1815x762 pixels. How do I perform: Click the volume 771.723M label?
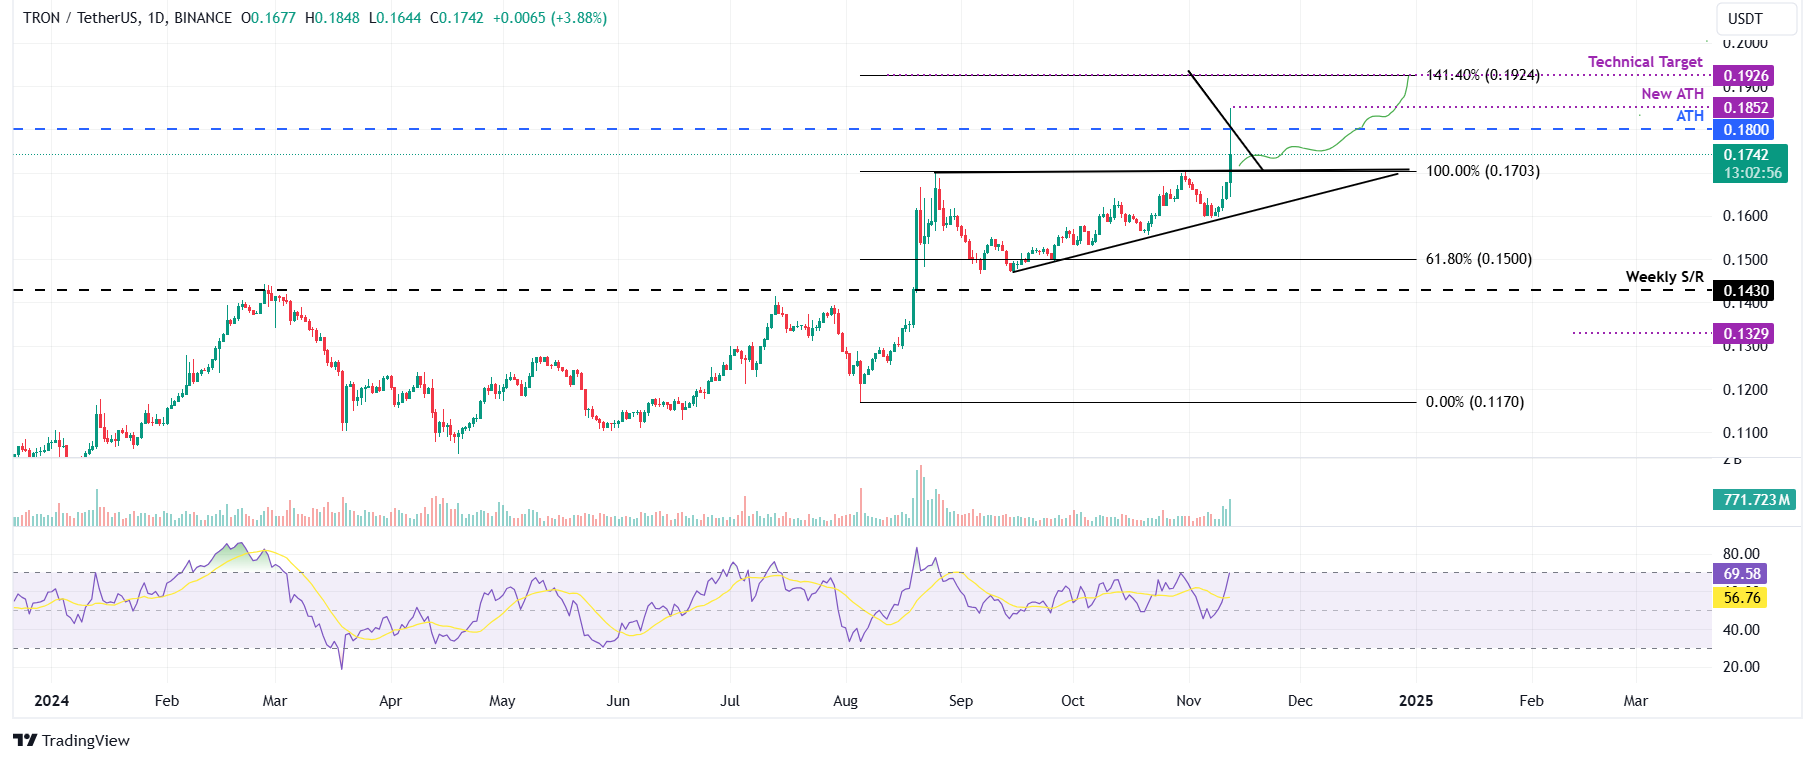[x=1755, y=500]
